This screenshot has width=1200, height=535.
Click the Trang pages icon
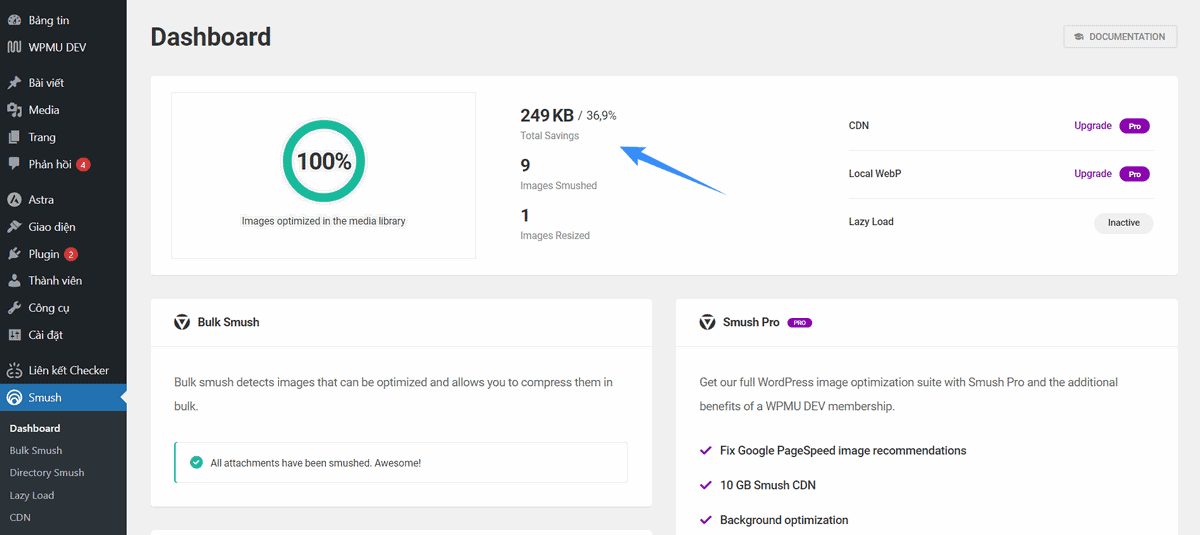click(x=14, y=137)
